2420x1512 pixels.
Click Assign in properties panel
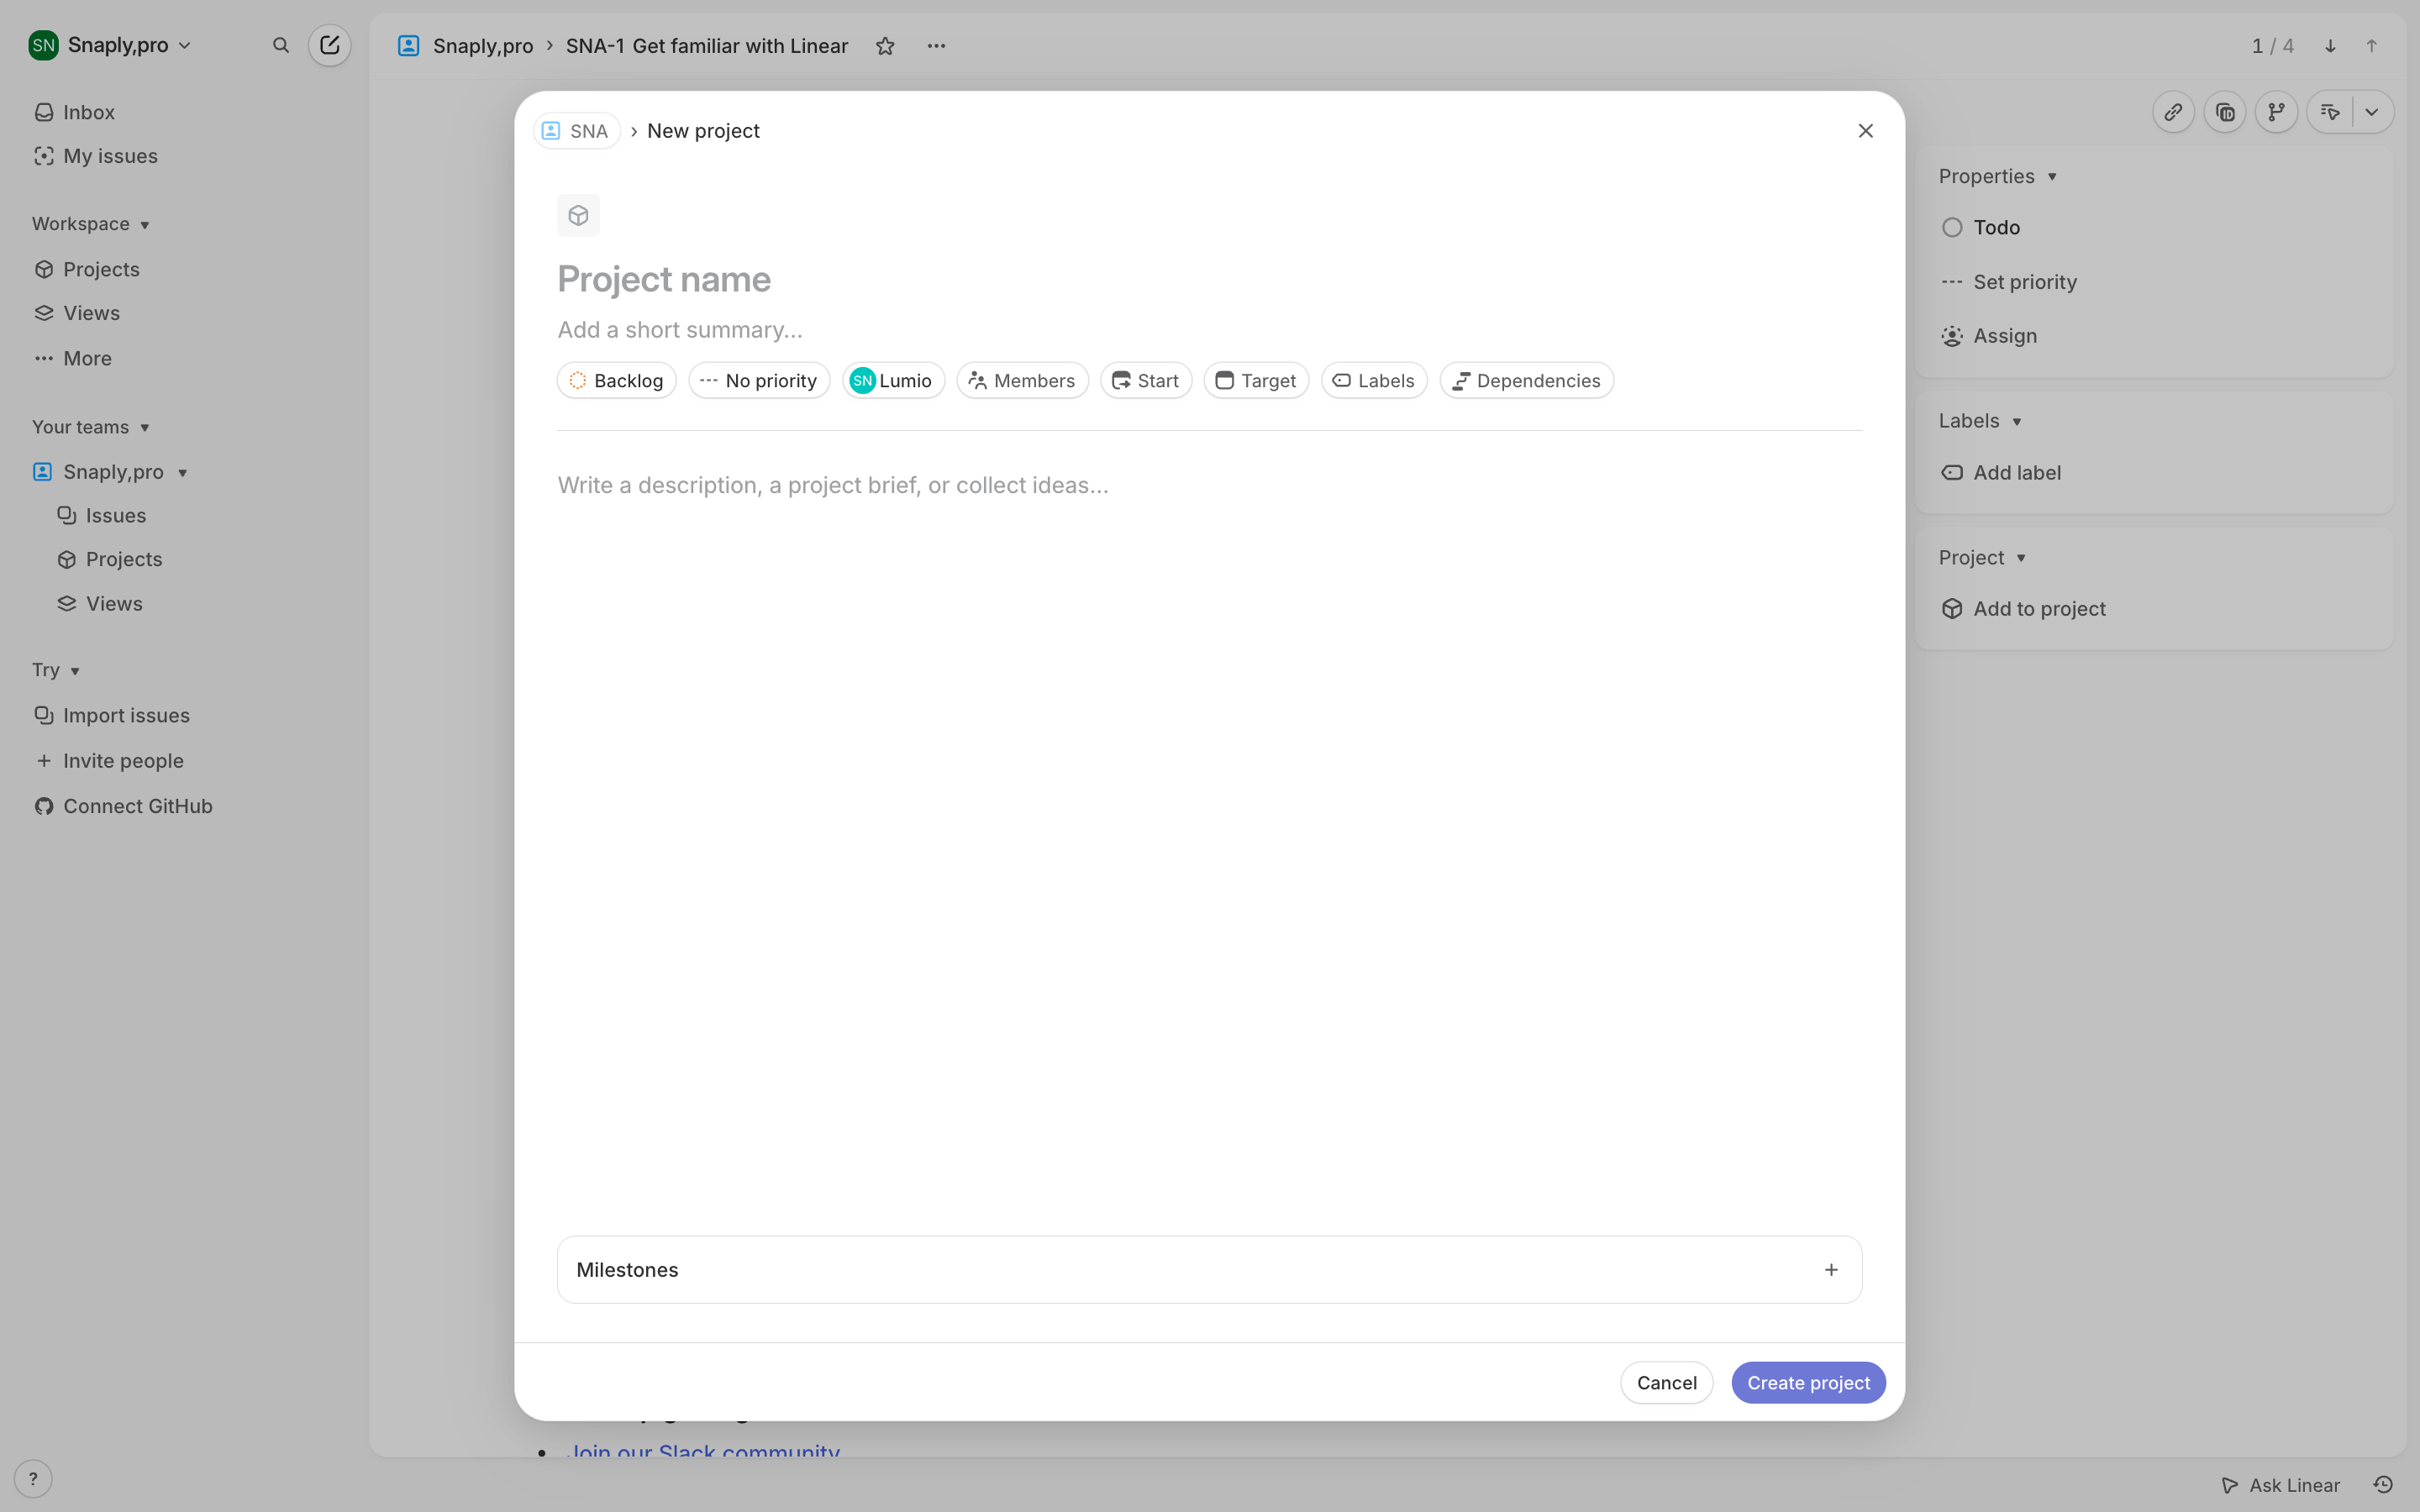tap(1989, 336)
